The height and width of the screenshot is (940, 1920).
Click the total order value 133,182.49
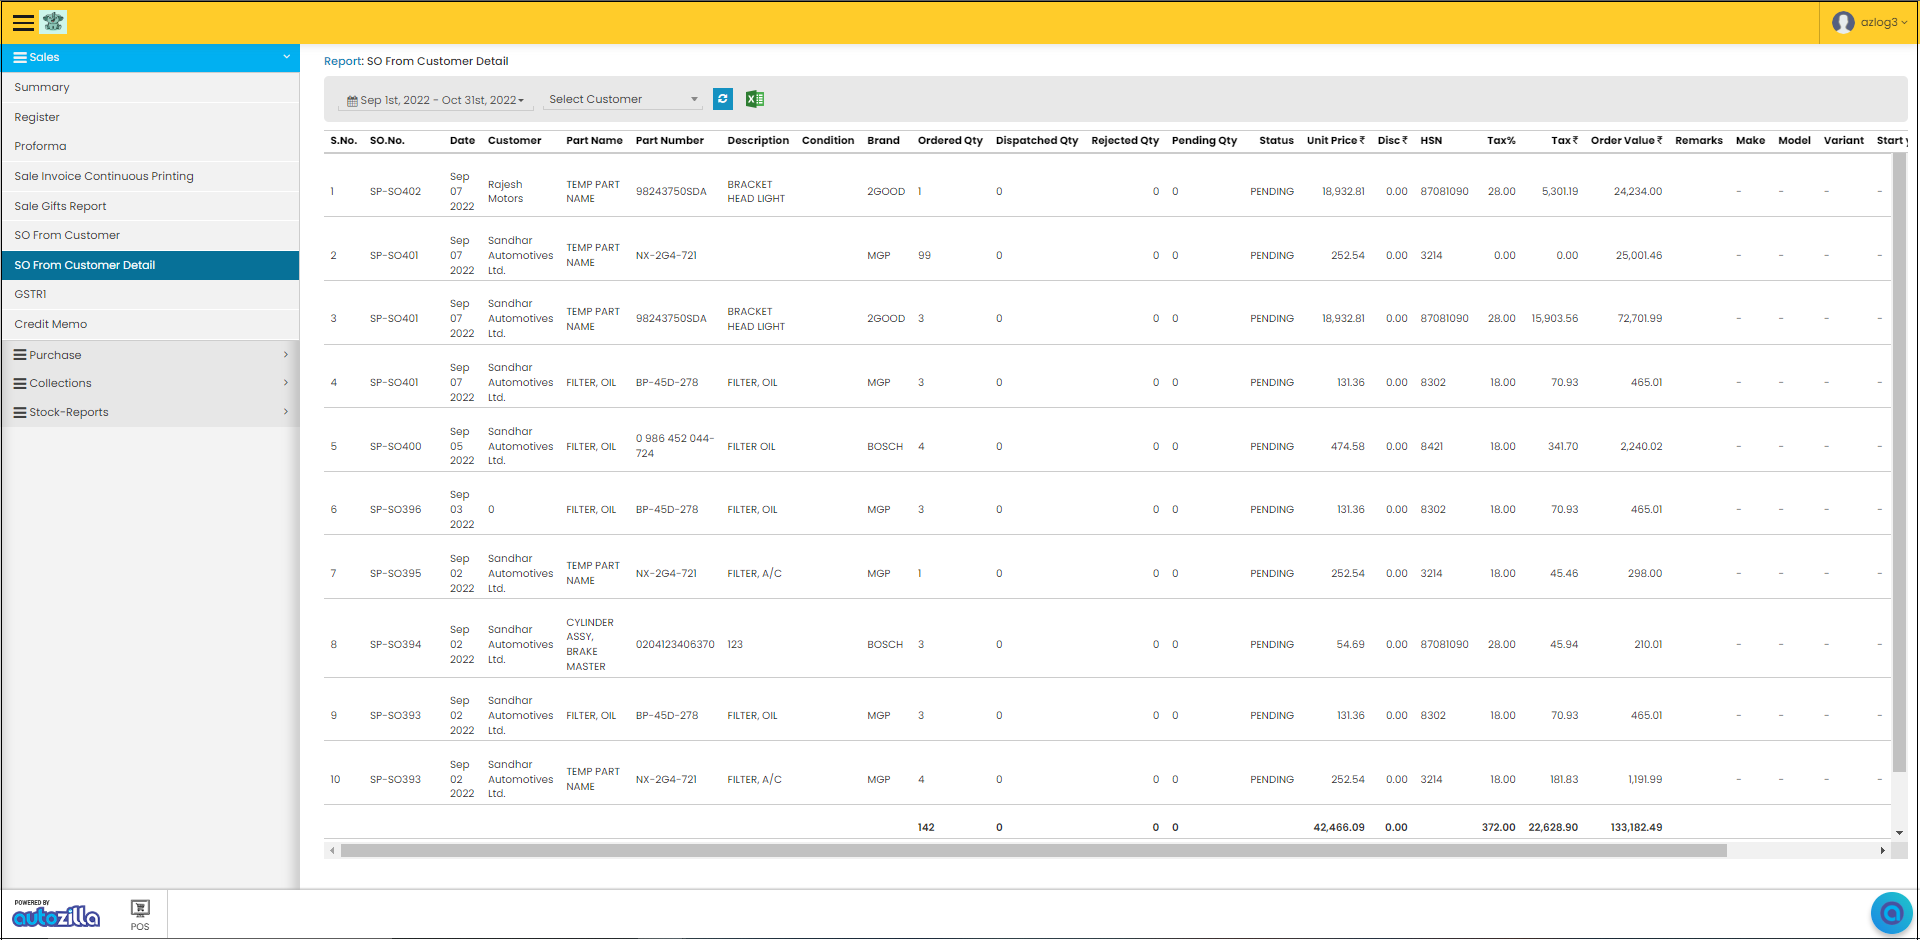pos(1636,828)
